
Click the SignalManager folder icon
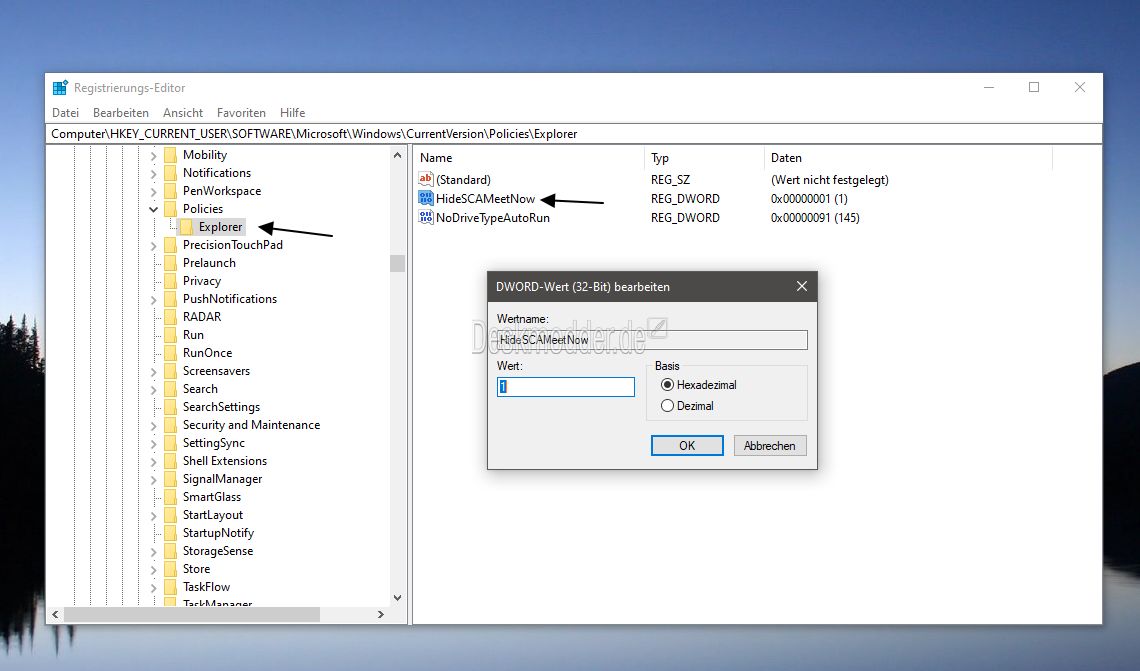point(170,479)
